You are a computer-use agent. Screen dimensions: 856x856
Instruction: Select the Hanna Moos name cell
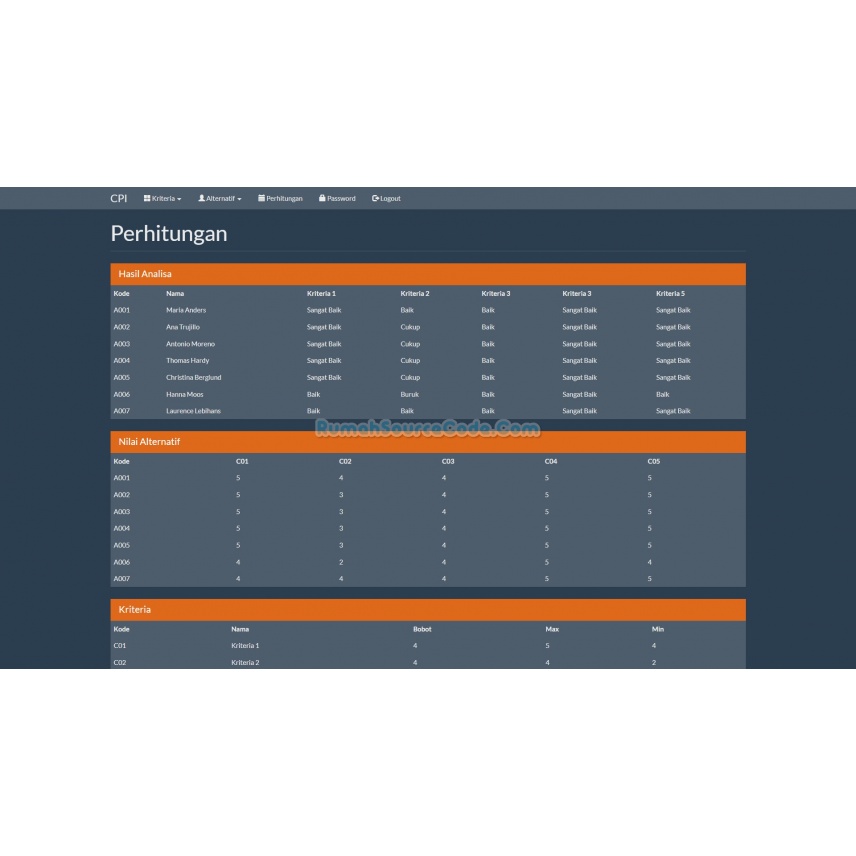(185, 394)
